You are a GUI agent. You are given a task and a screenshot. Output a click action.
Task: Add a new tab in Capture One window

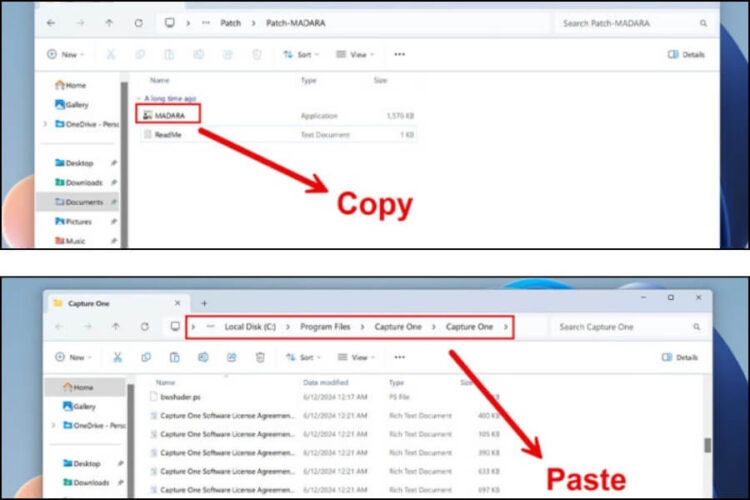tap(204, 303)
